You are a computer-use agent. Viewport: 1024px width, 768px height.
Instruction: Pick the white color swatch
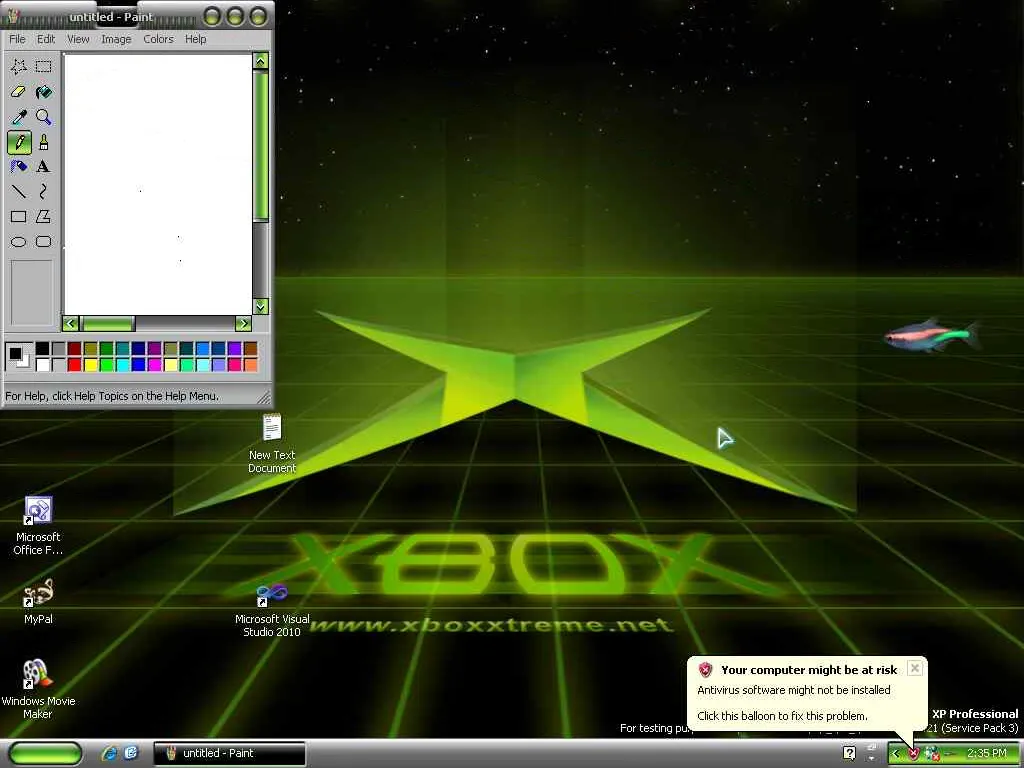click(x=42, y=364)
